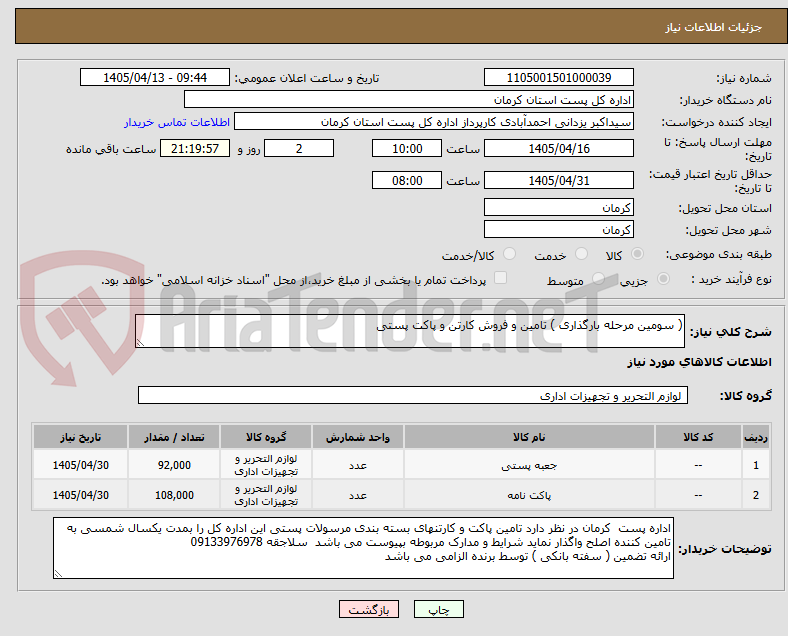Click the remaining days field showing 2
Image resolution: width=788 pixels, height=636 pixels.
[x=299, y=148]
